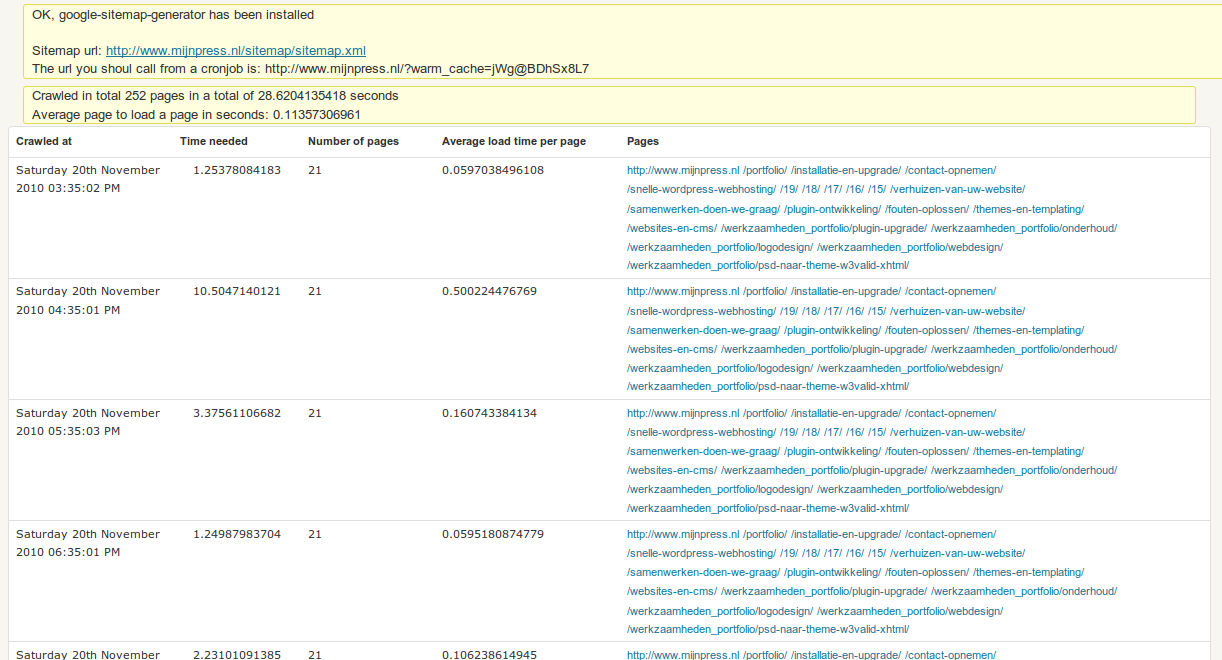
Task: Open /installatie-en-upgrade/ link in 03:35:02 PM row
Action: (846, 170)
